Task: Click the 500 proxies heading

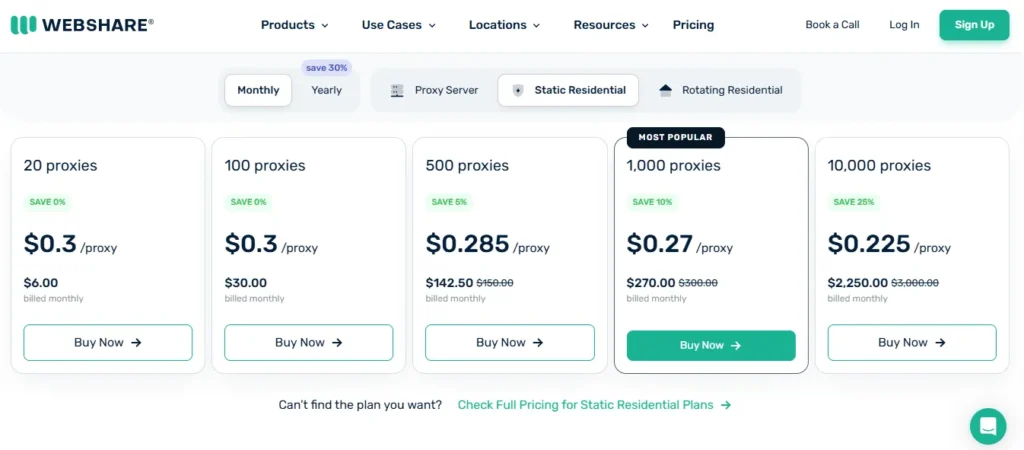Action: coord(467,166)
